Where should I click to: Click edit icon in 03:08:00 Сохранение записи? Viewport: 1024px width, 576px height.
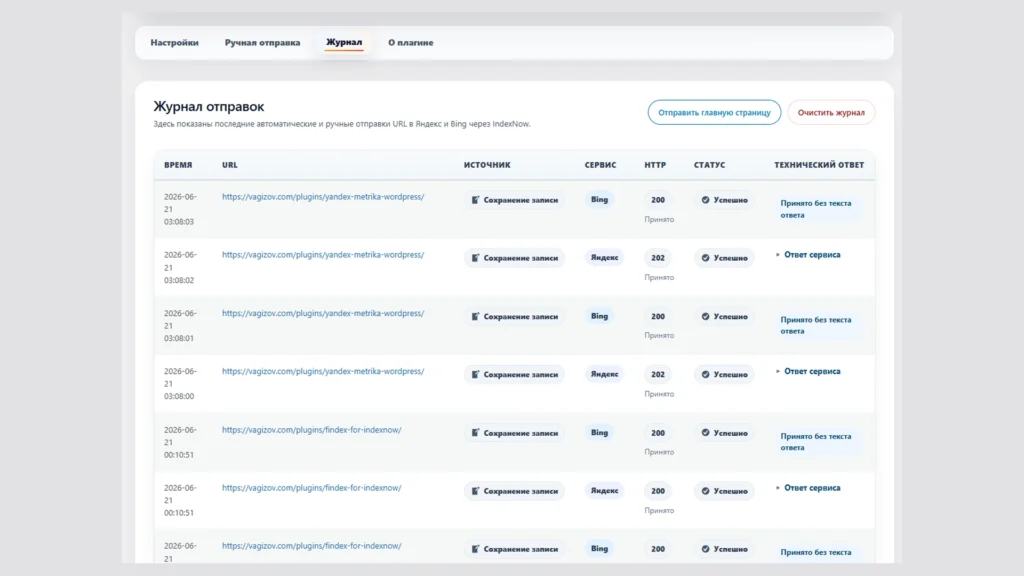tap(475, 374)
